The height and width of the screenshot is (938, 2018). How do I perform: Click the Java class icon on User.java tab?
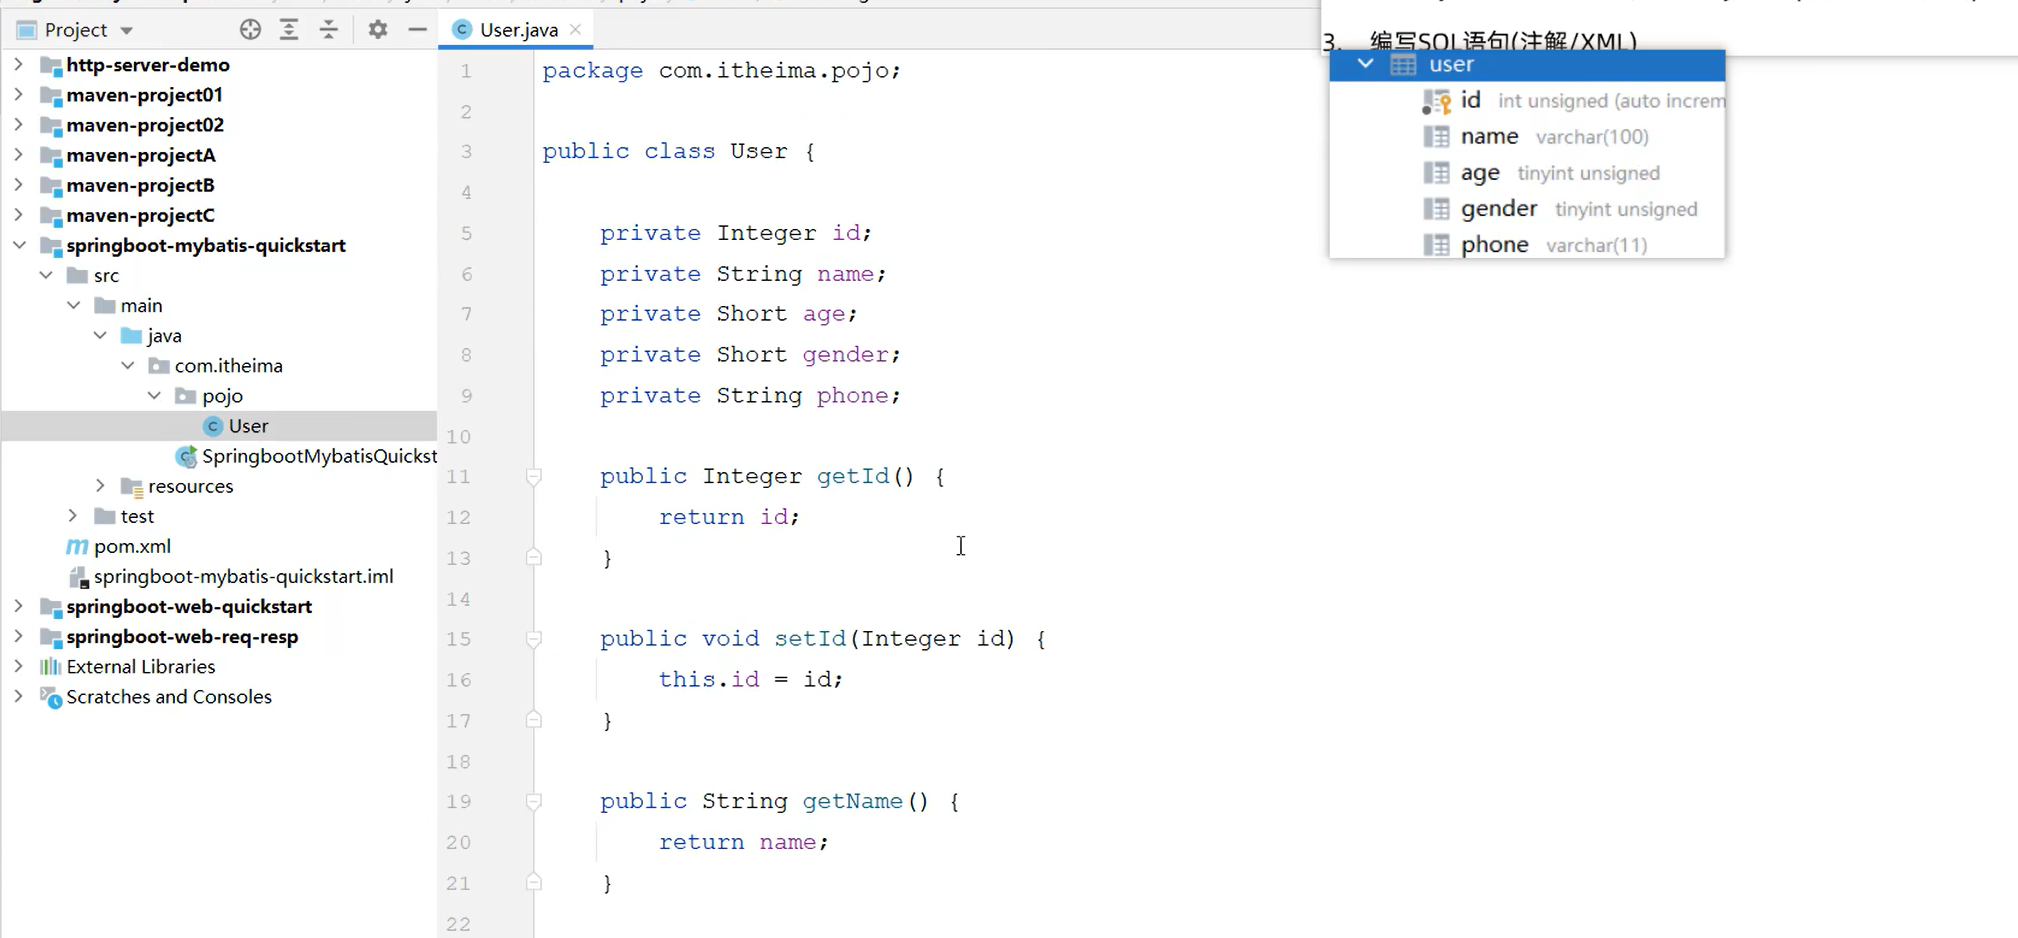click(461, 29)
